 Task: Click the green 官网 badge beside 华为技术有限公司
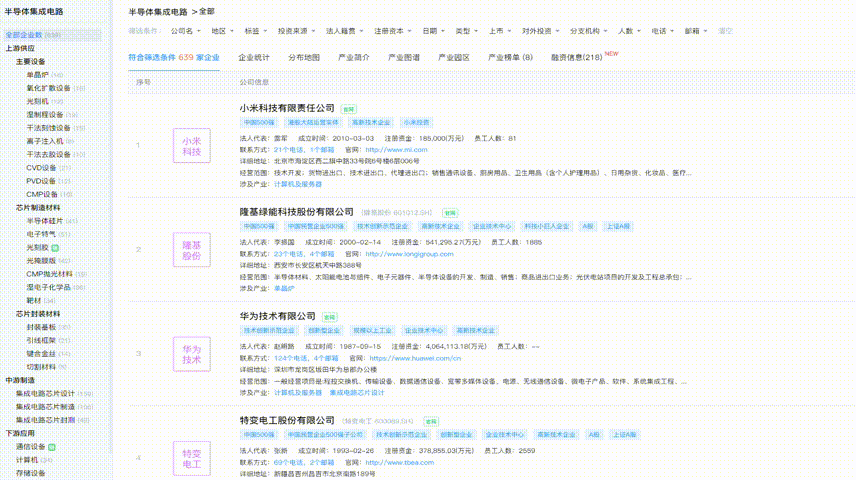(x=330, y=316)
